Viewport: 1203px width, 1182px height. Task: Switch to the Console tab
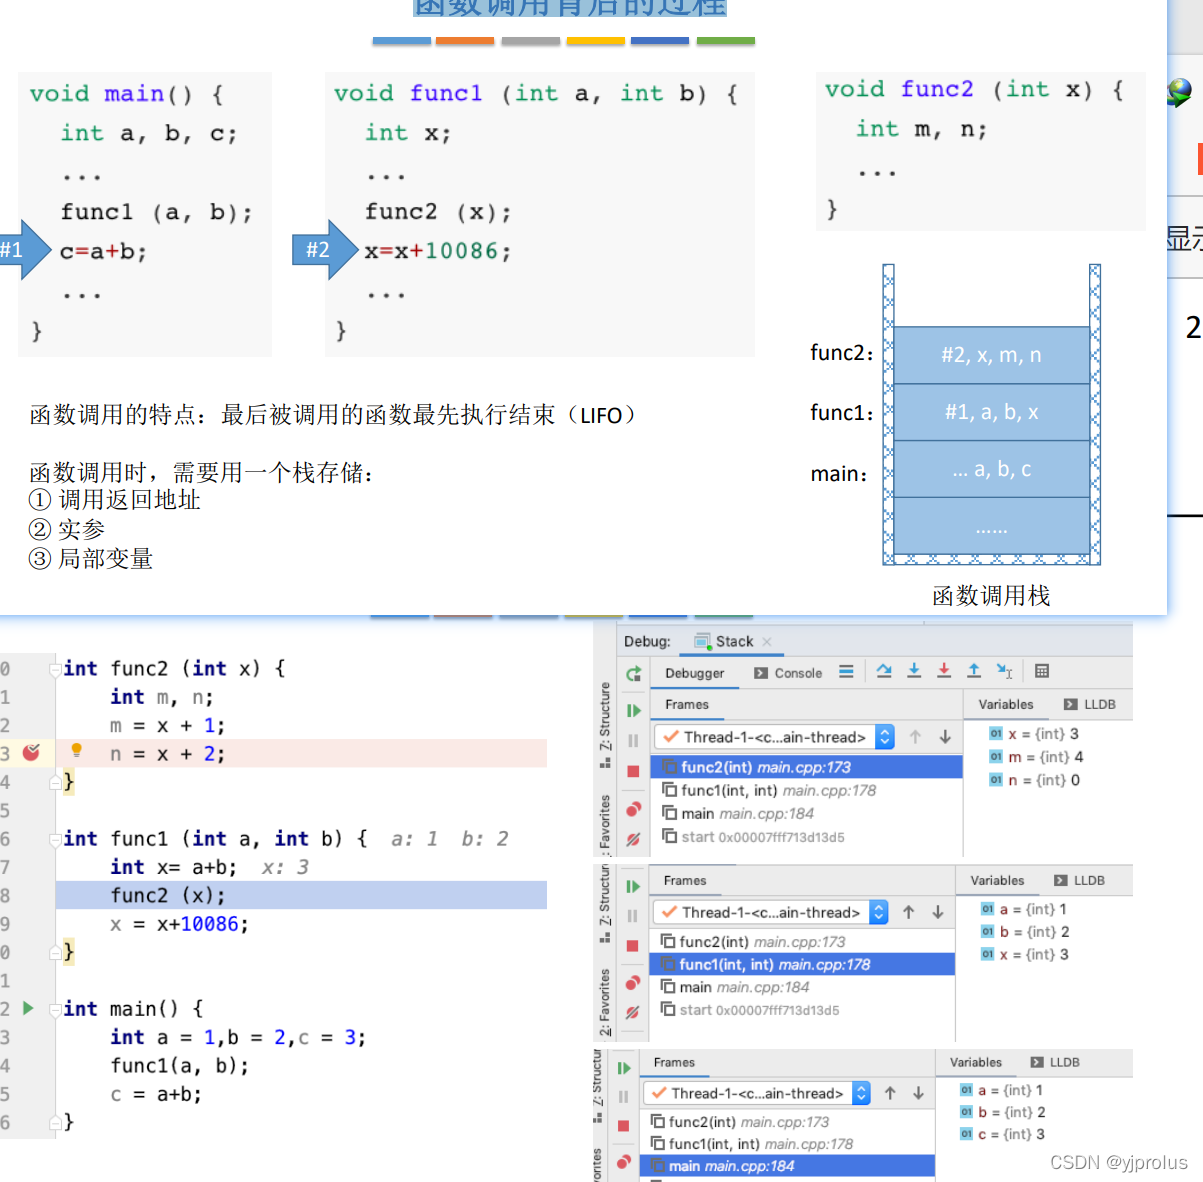(788, 673)
